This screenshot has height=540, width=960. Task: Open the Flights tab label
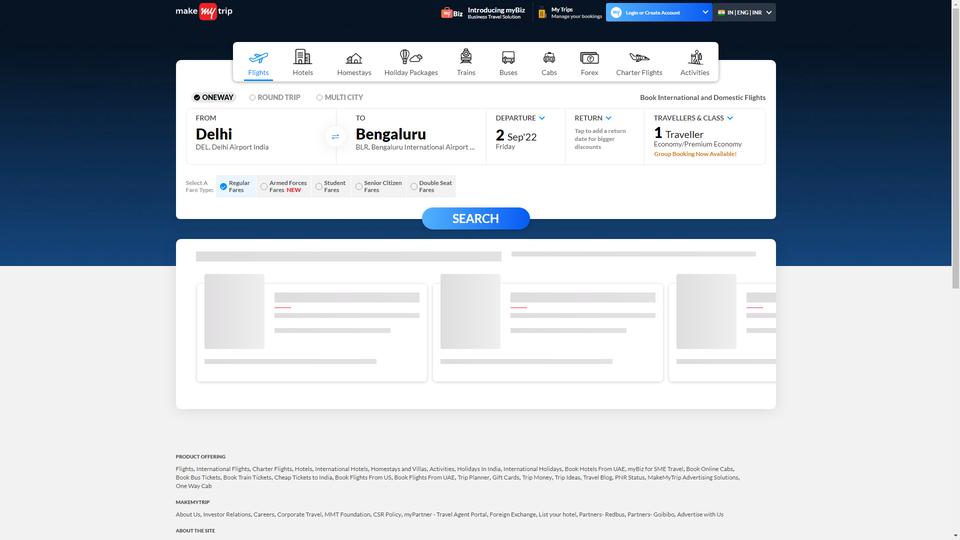[258, 72]
